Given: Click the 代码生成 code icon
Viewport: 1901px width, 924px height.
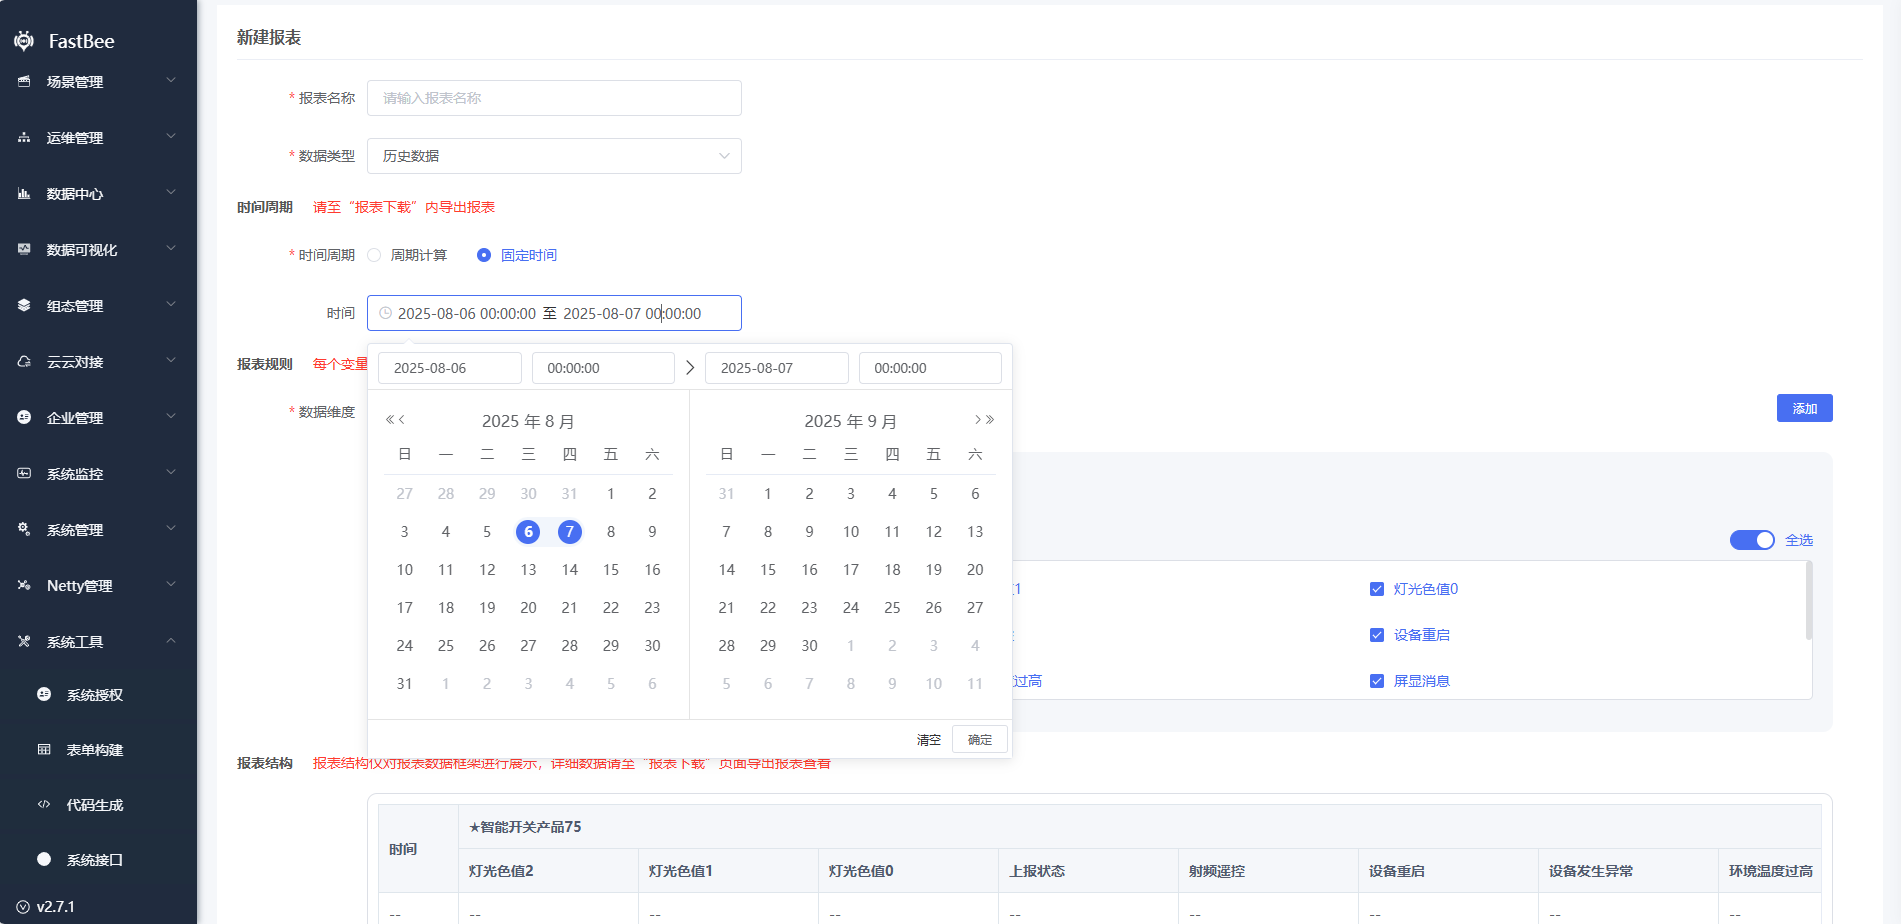Looking at the screenshot, I should coord(44,805).
